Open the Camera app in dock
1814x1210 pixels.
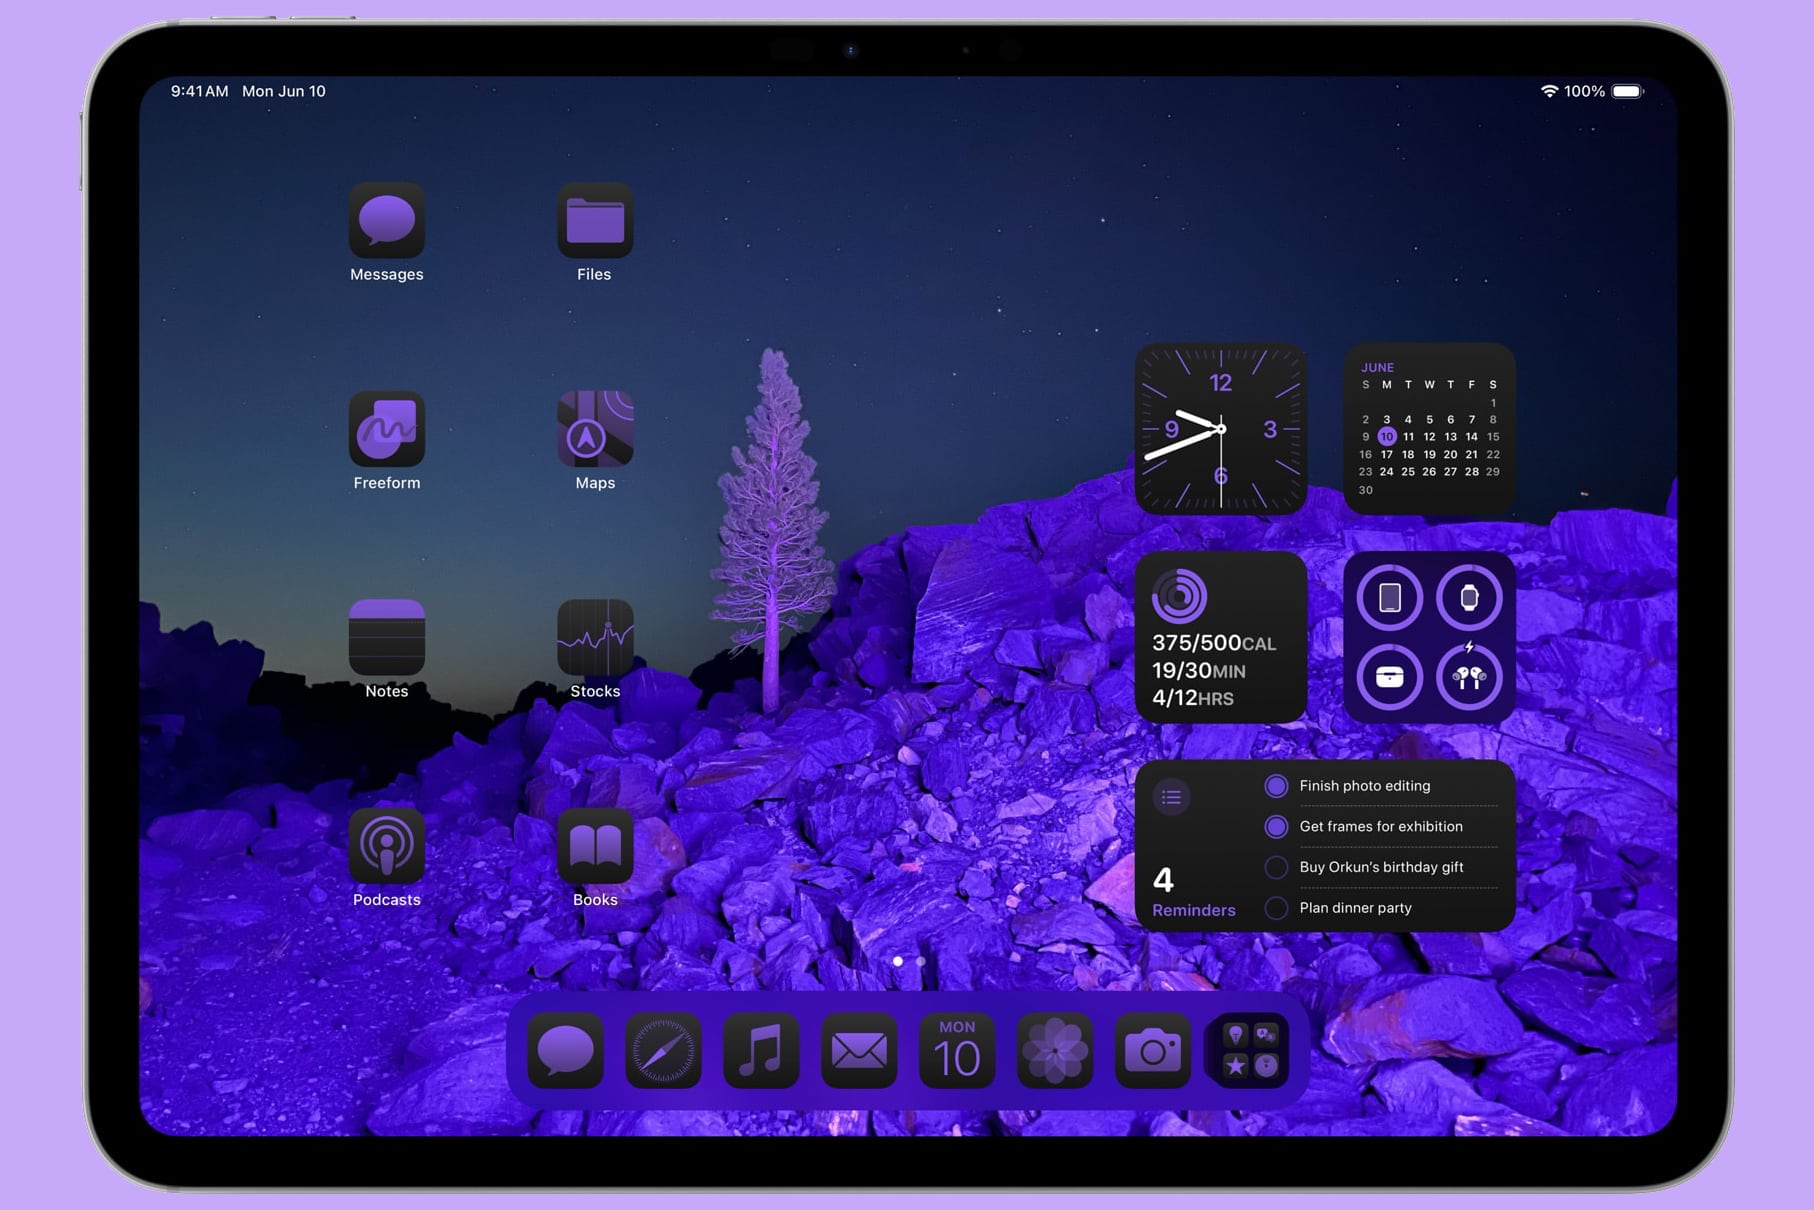tap(1152, 1051)
